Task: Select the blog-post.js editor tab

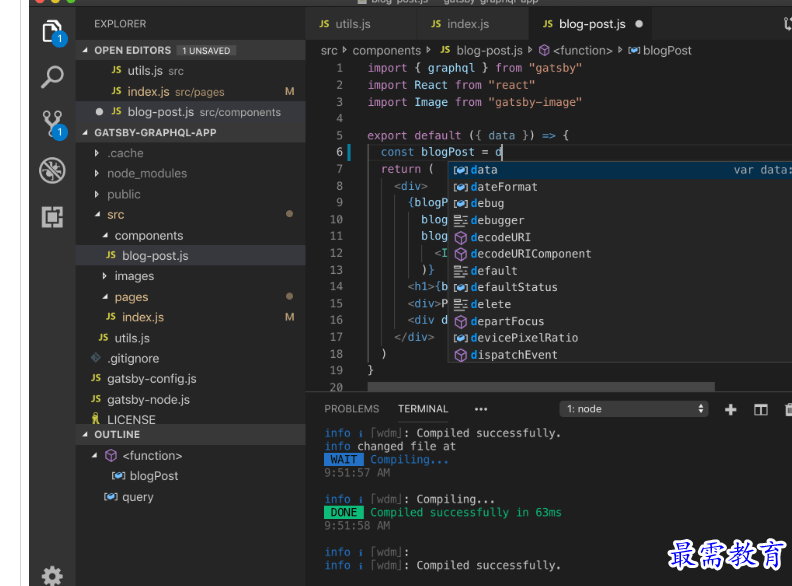Action: coord(589,24)
